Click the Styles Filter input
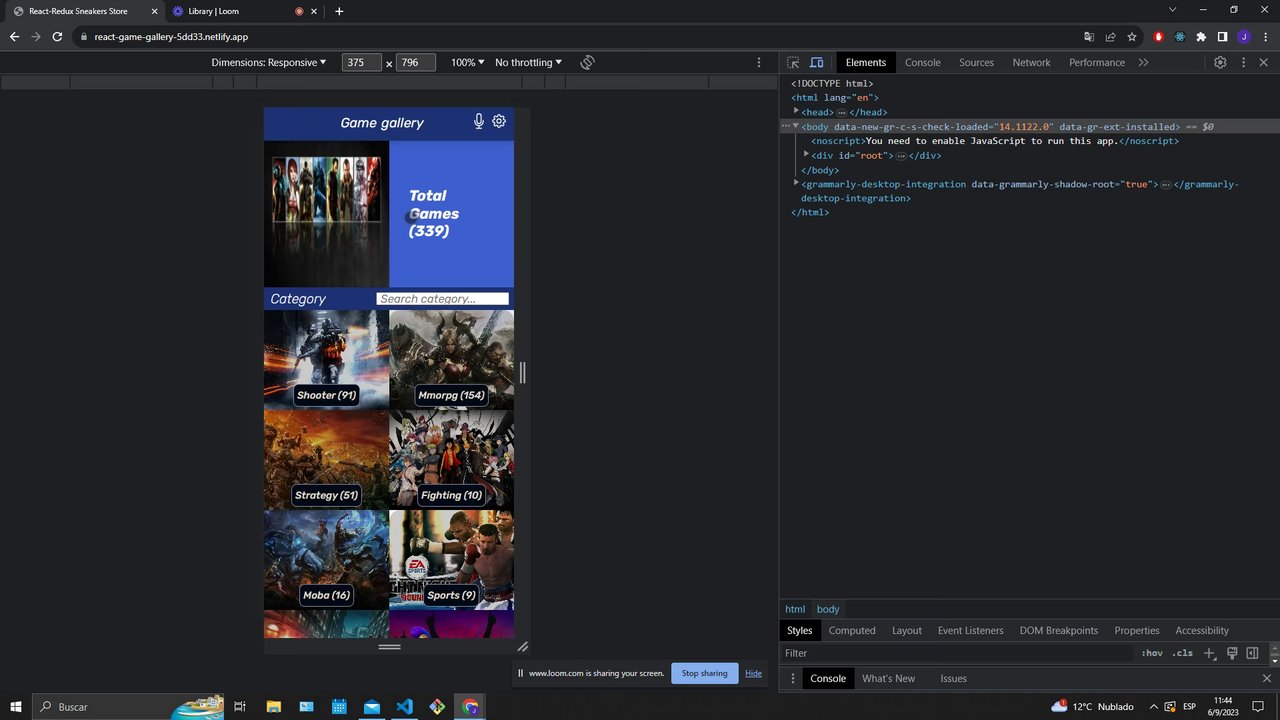Screen dimensions: 1280x720 (x=958, y=653)
